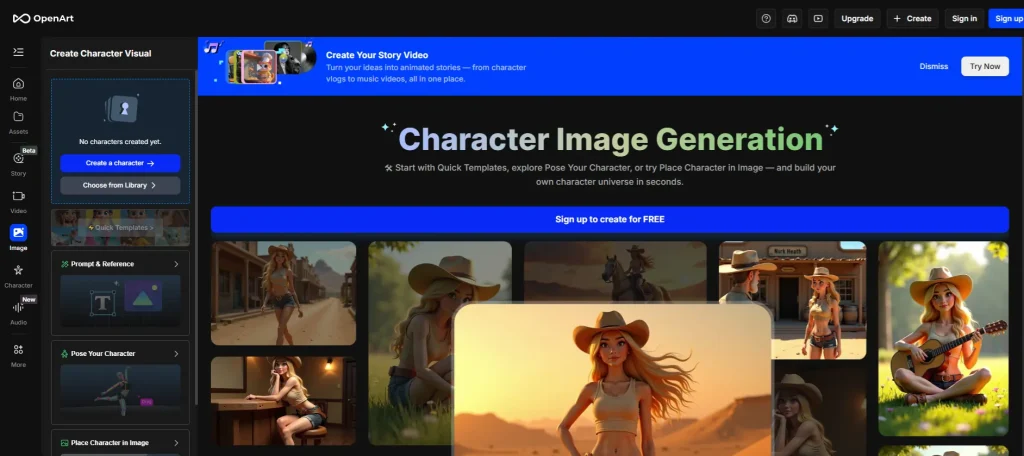Collapse the sidebar menu icon
This screenshot has width=1024, height=456.
coord(18,52)
